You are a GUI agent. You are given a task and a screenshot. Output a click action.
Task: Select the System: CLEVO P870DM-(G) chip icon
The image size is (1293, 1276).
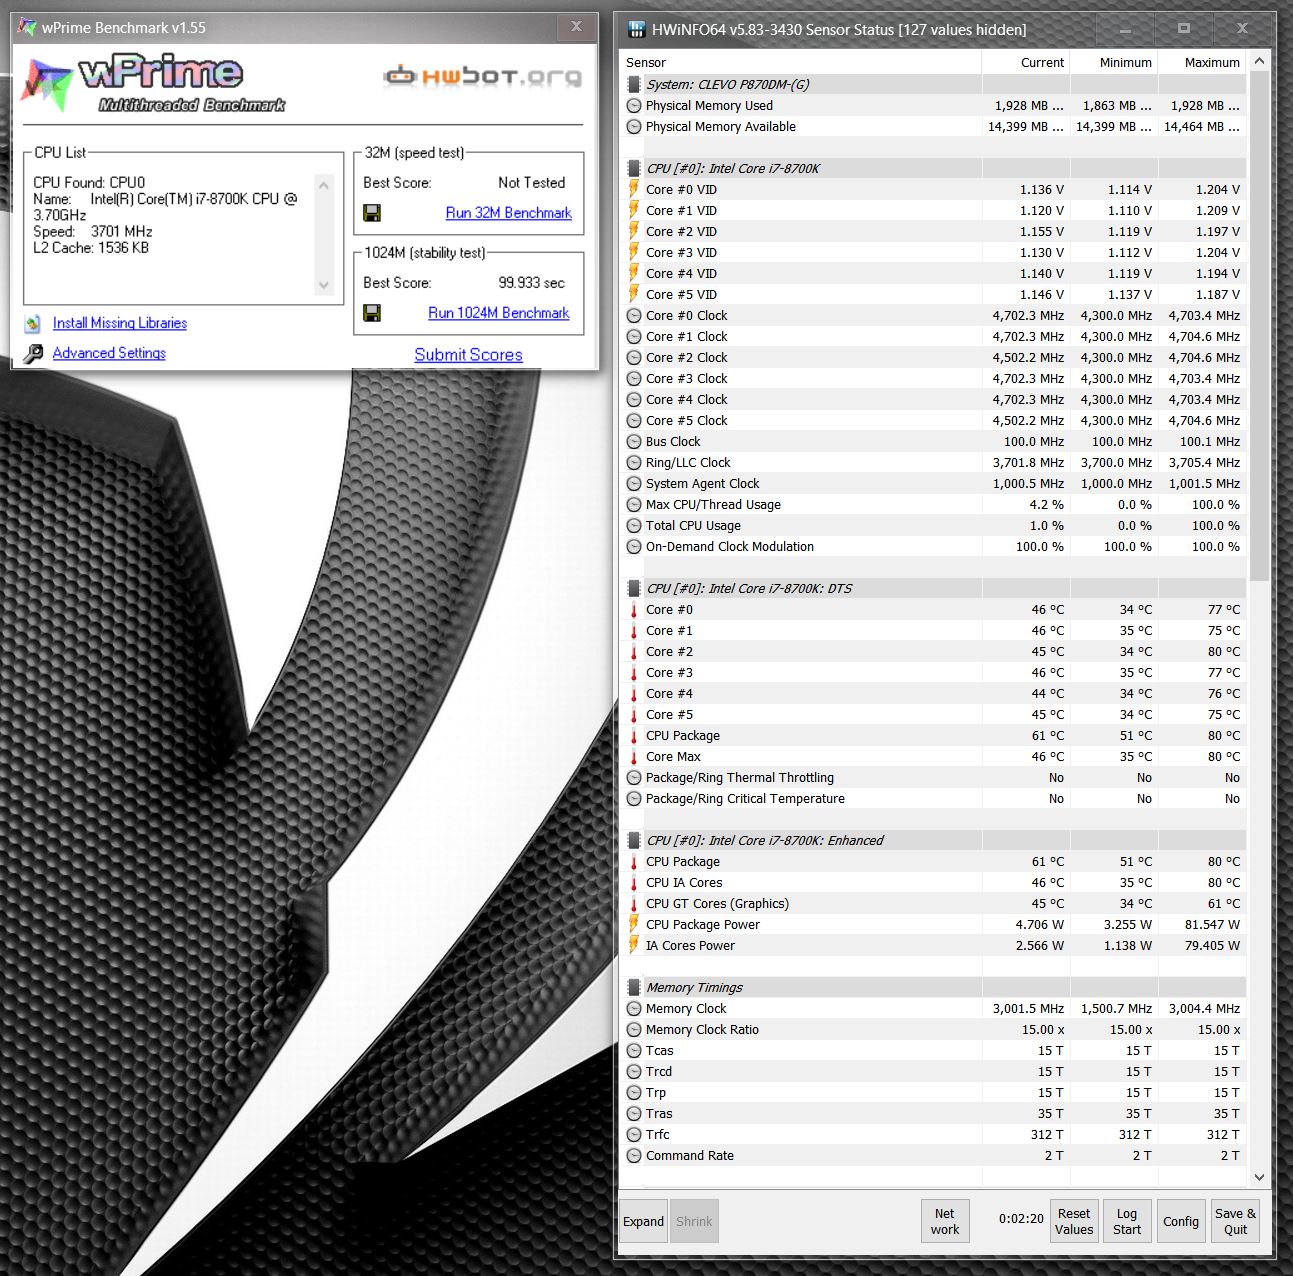pos(634,84)
